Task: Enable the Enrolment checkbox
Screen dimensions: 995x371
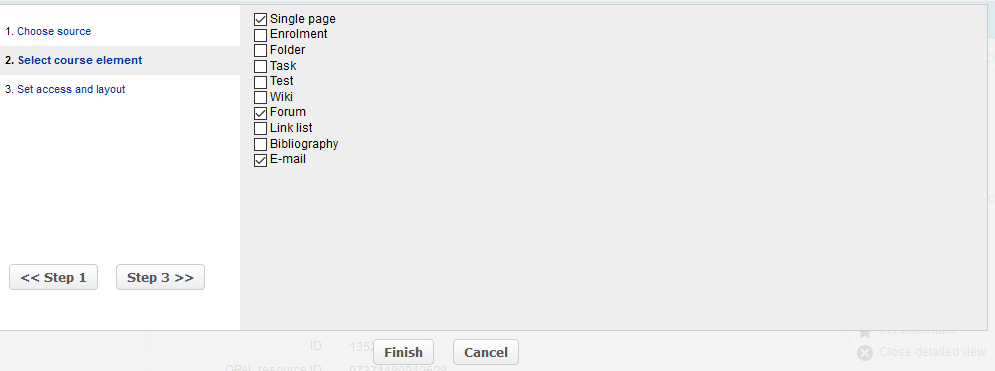Action: [x=260, y=35]
